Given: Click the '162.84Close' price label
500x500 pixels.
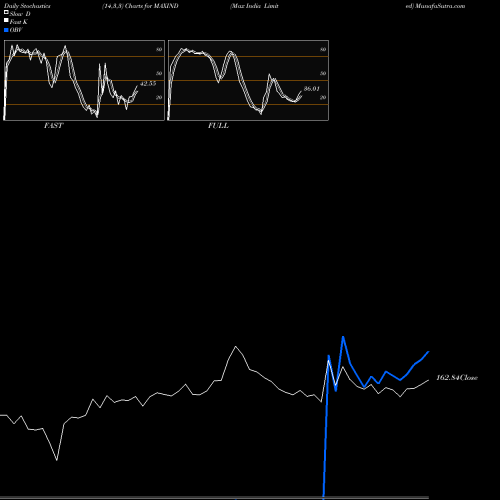Looking at the screenshot, I should 457,378.
